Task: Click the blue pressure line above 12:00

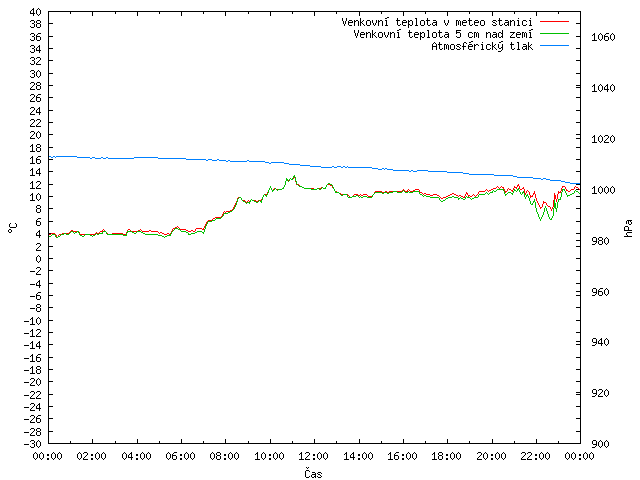Action: click(314, 166)
